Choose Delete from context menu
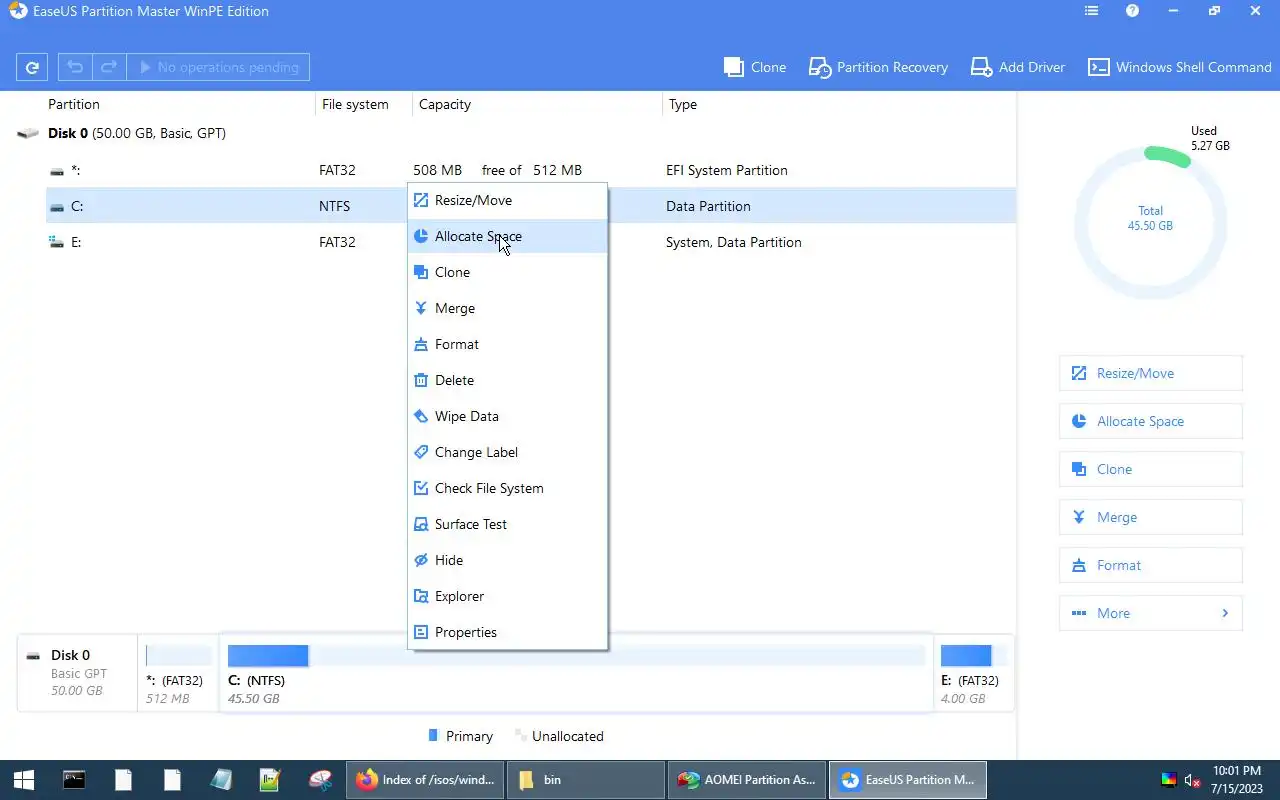 [507, 380]
